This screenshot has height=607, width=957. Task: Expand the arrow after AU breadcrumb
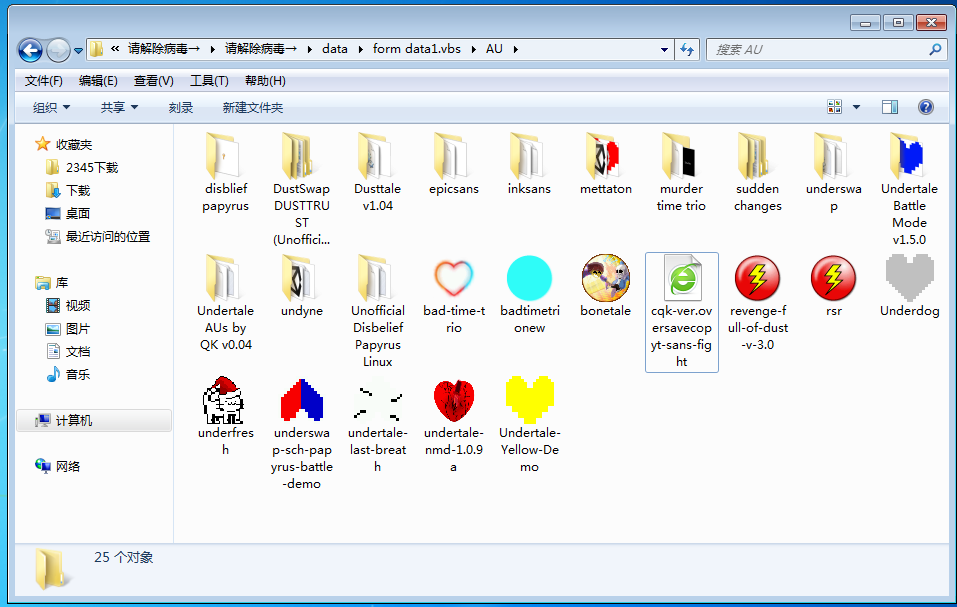coord(516,49)
